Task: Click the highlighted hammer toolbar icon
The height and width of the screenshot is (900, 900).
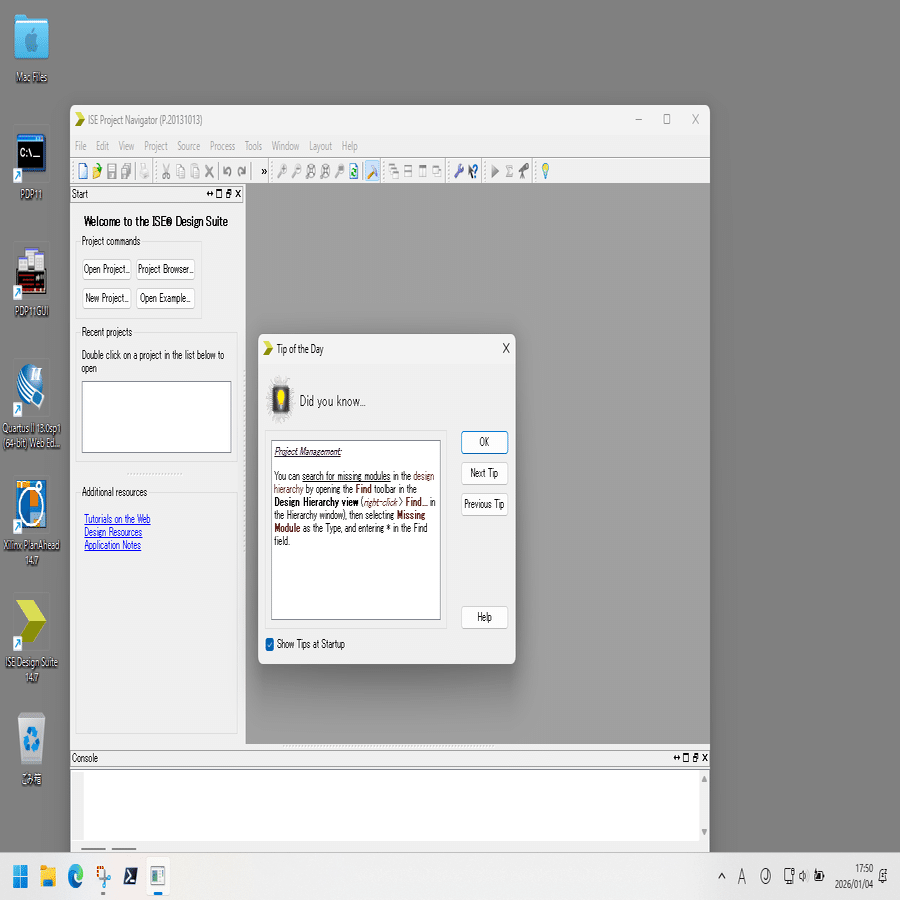Action: point(372,171)
